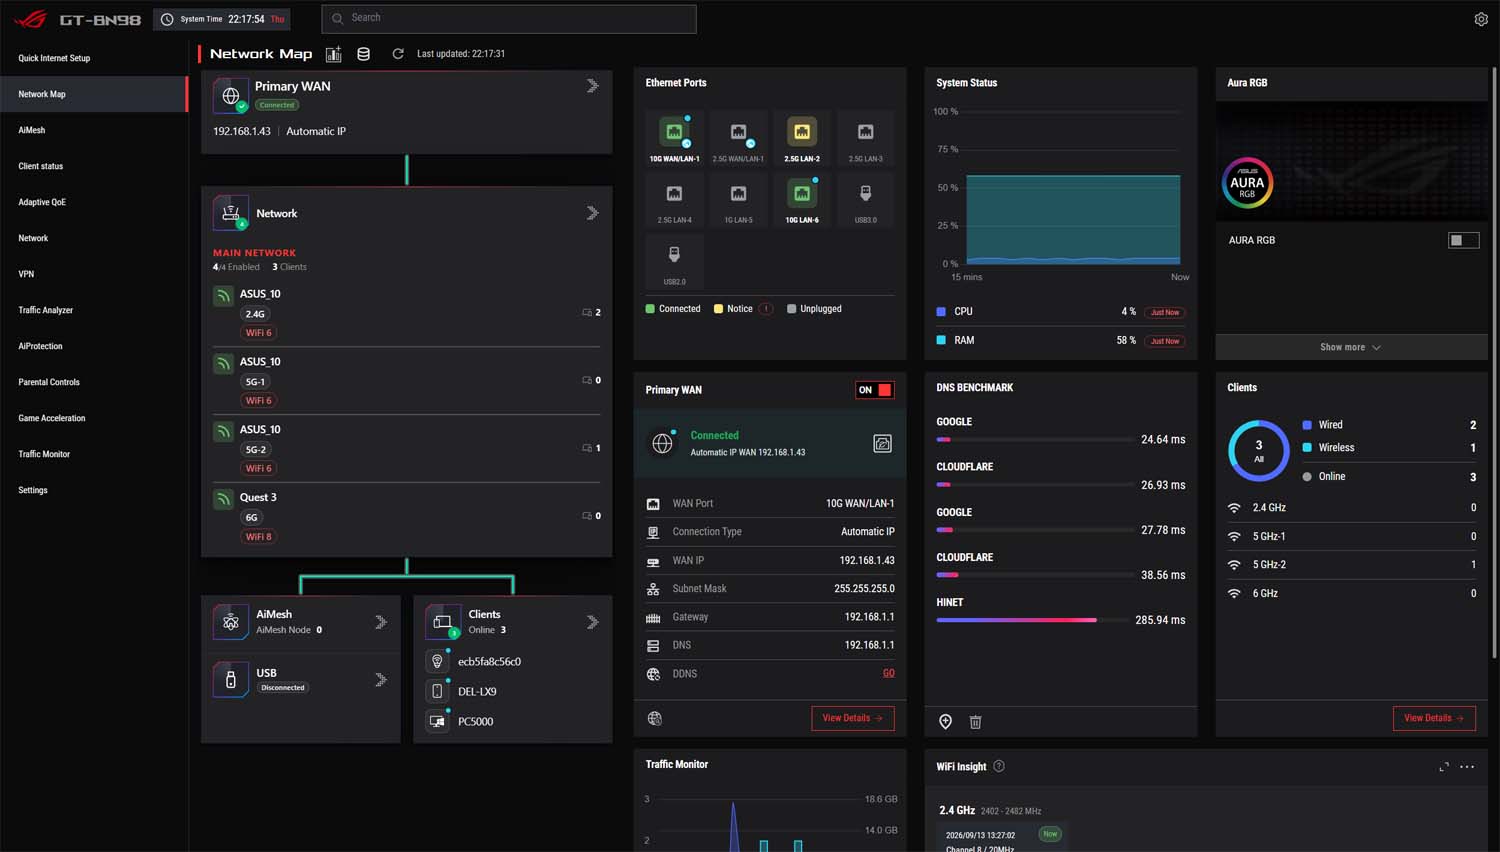Open Parental Controls in the sidebar

coord(94,382)
